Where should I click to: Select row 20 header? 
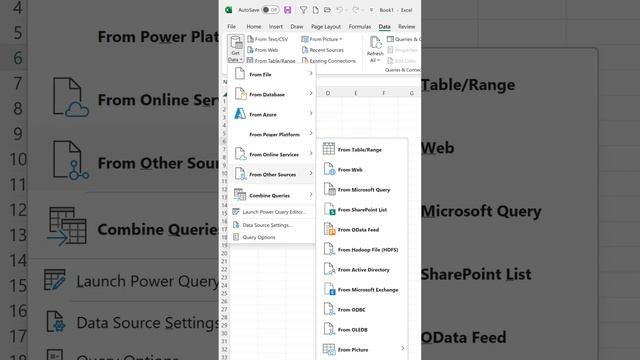coord(224,253)
